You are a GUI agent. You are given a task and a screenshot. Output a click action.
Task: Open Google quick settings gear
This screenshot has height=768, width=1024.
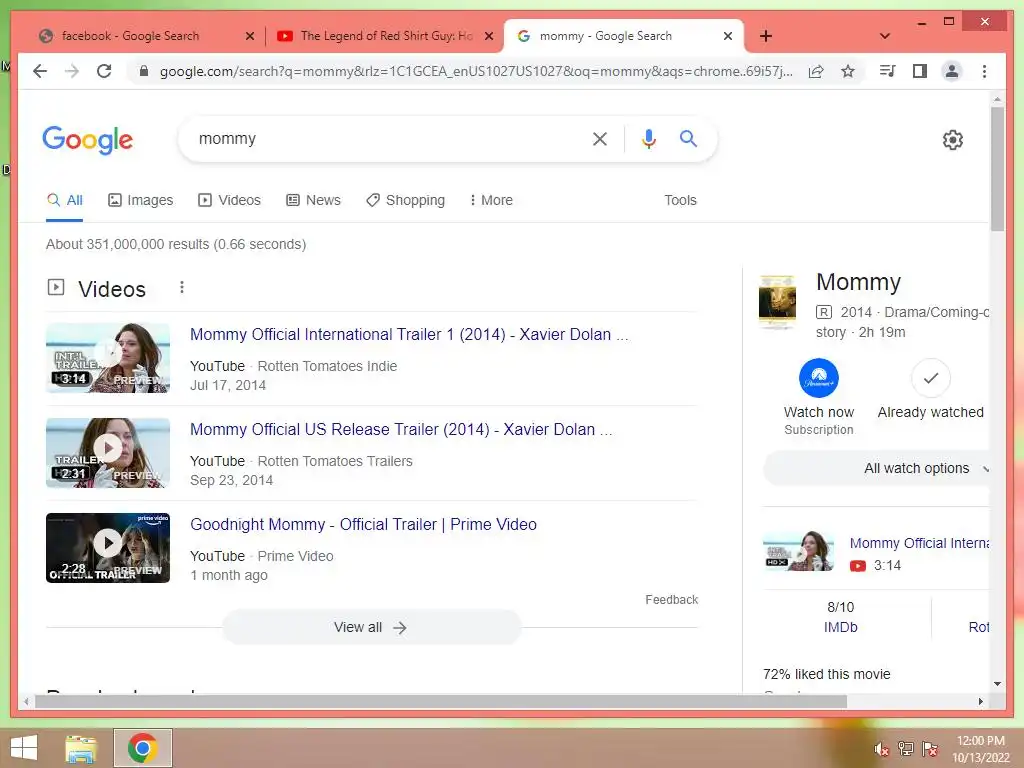pyautogui.click(x=953, y=140)
